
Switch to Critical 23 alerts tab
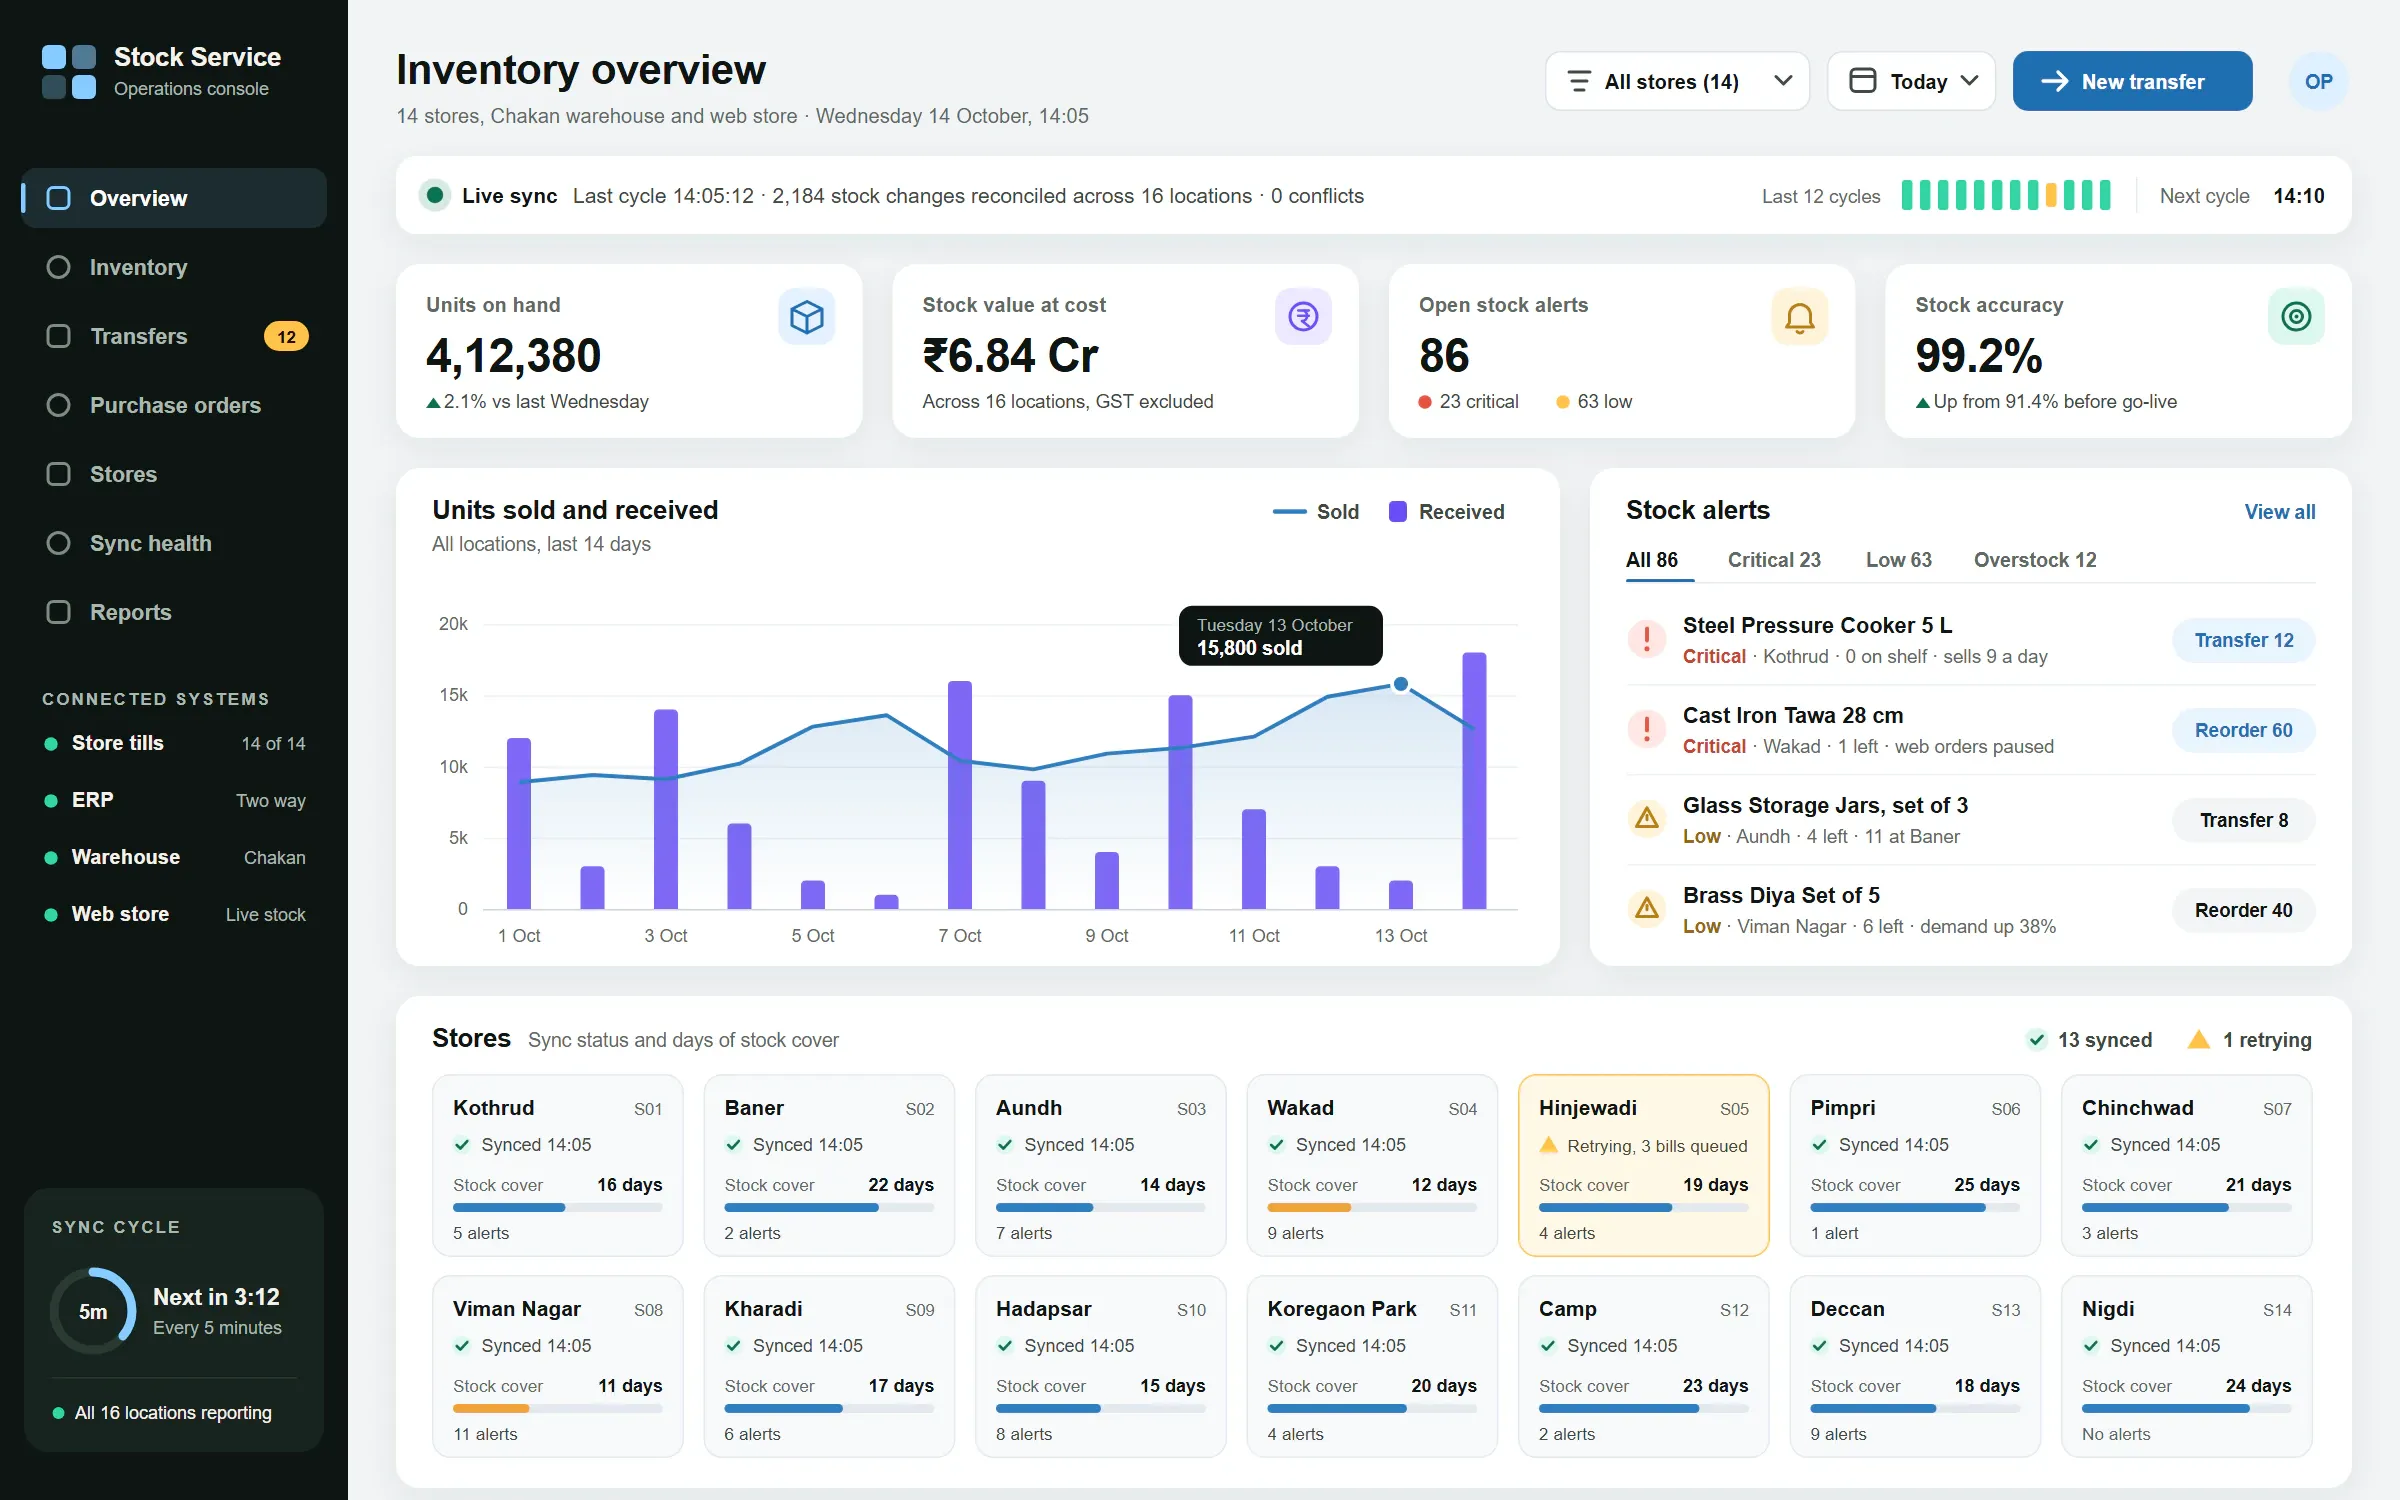(x=1774, y=560)
